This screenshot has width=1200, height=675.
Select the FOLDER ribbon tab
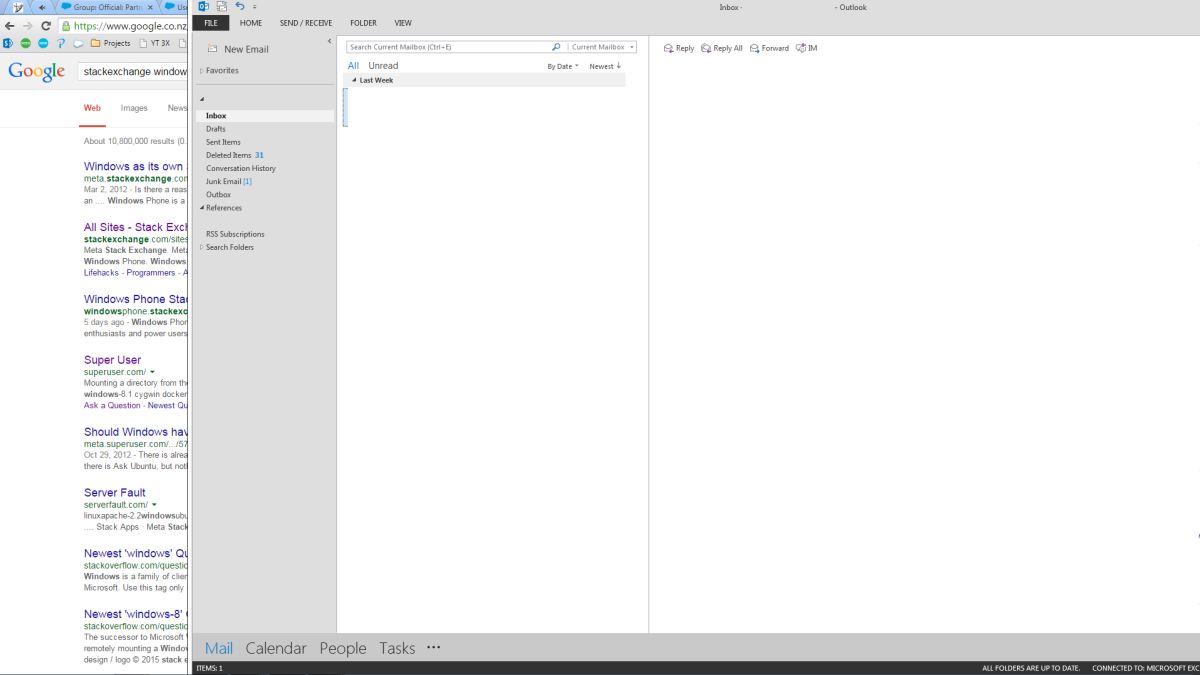coord(363,22)
